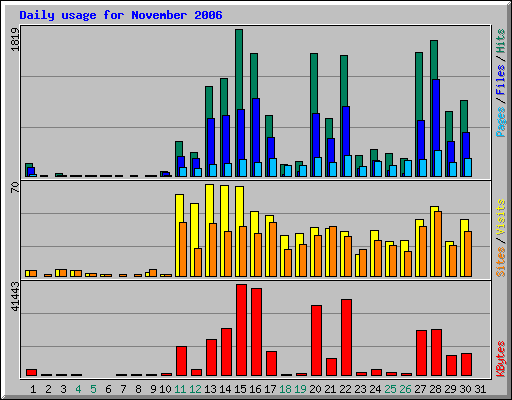512x400 pixels.
Task: Click green weekend day number 11 label
Action: point(180,389)
